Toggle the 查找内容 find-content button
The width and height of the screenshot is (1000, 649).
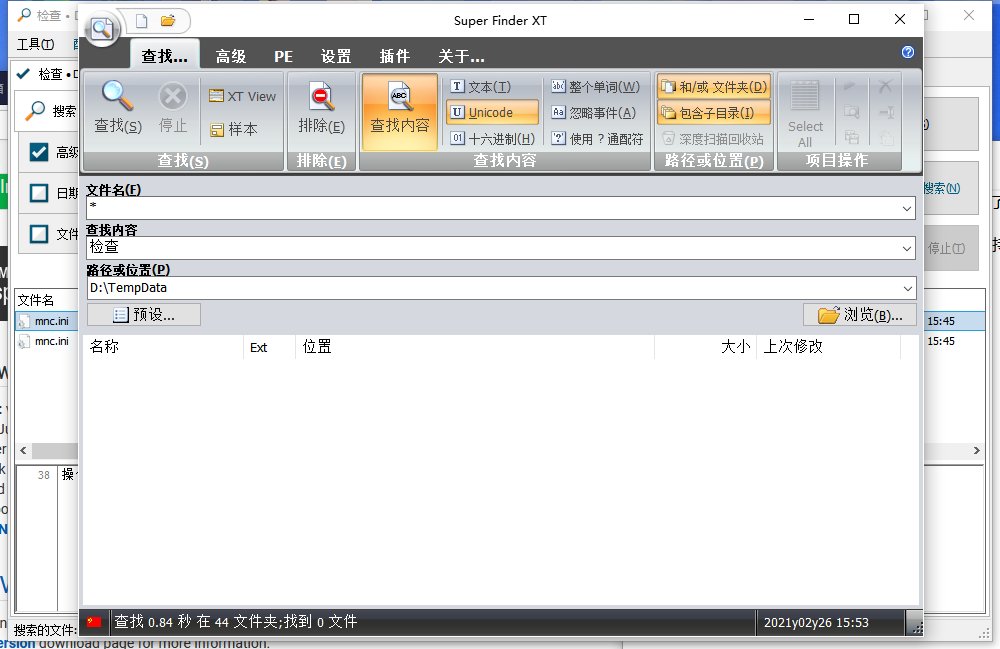[x=400, y=112]
